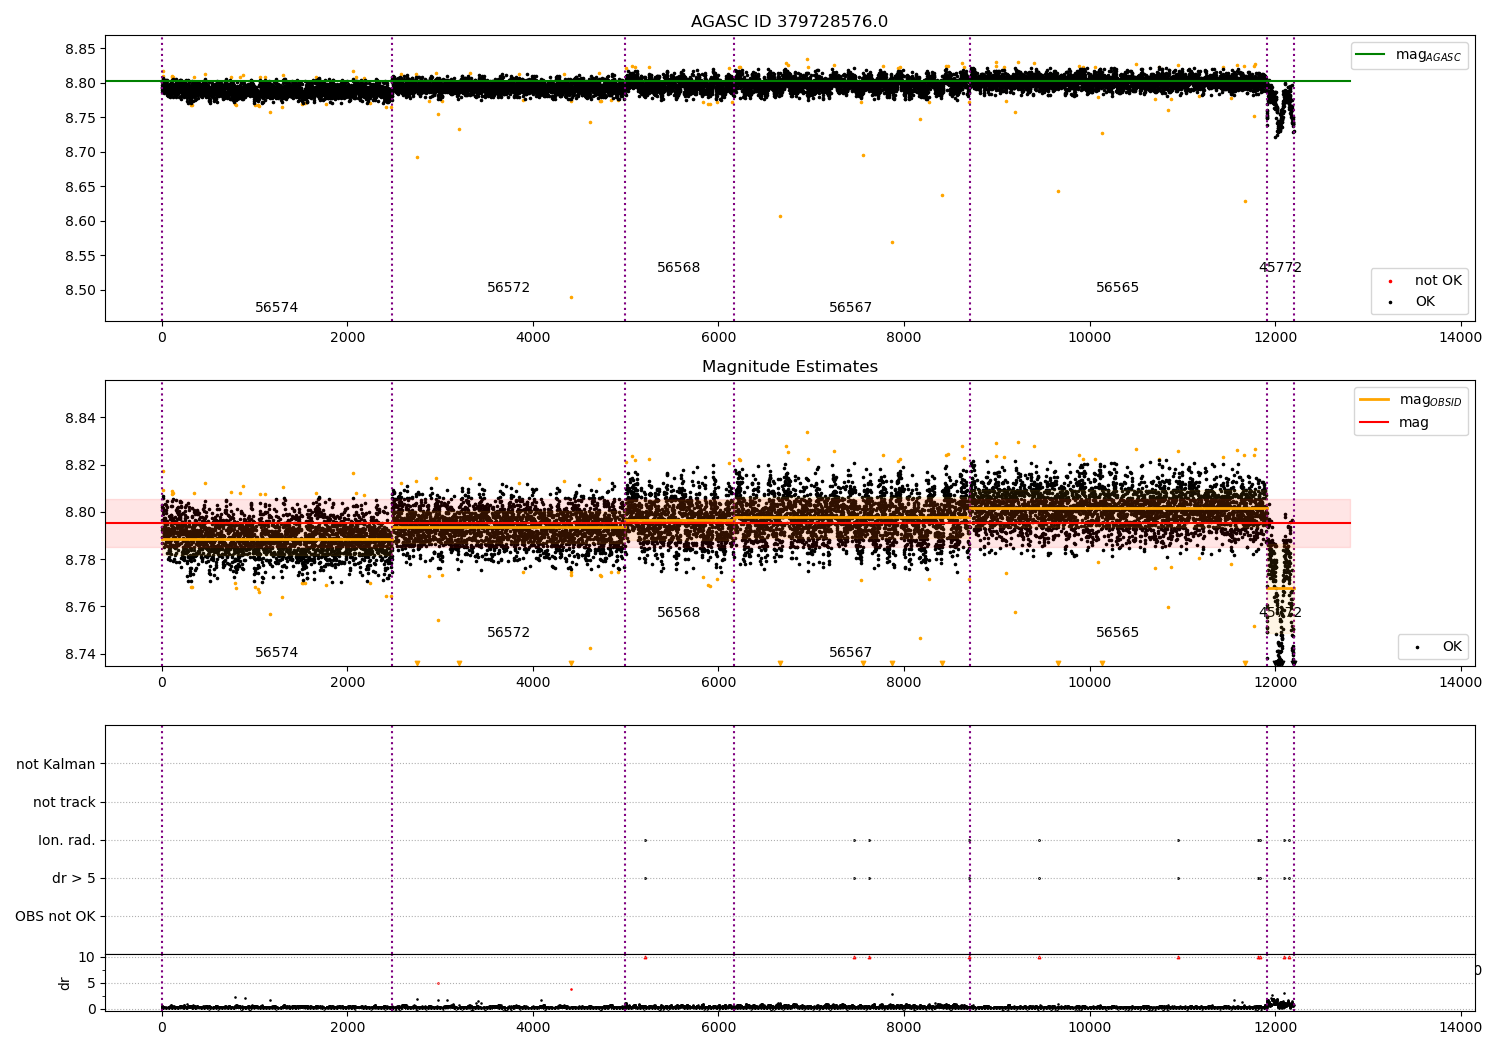Click the 8.65 y-axis tick label
The height and width of the screenshot is (1050, 1500).
point(80,187)
